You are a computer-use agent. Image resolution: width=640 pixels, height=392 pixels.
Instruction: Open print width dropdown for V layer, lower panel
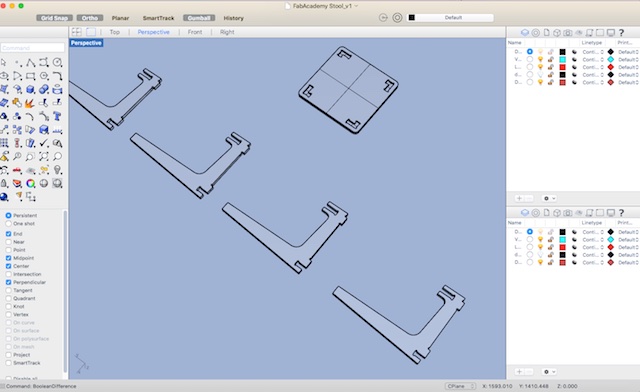(x=628, y=240)
